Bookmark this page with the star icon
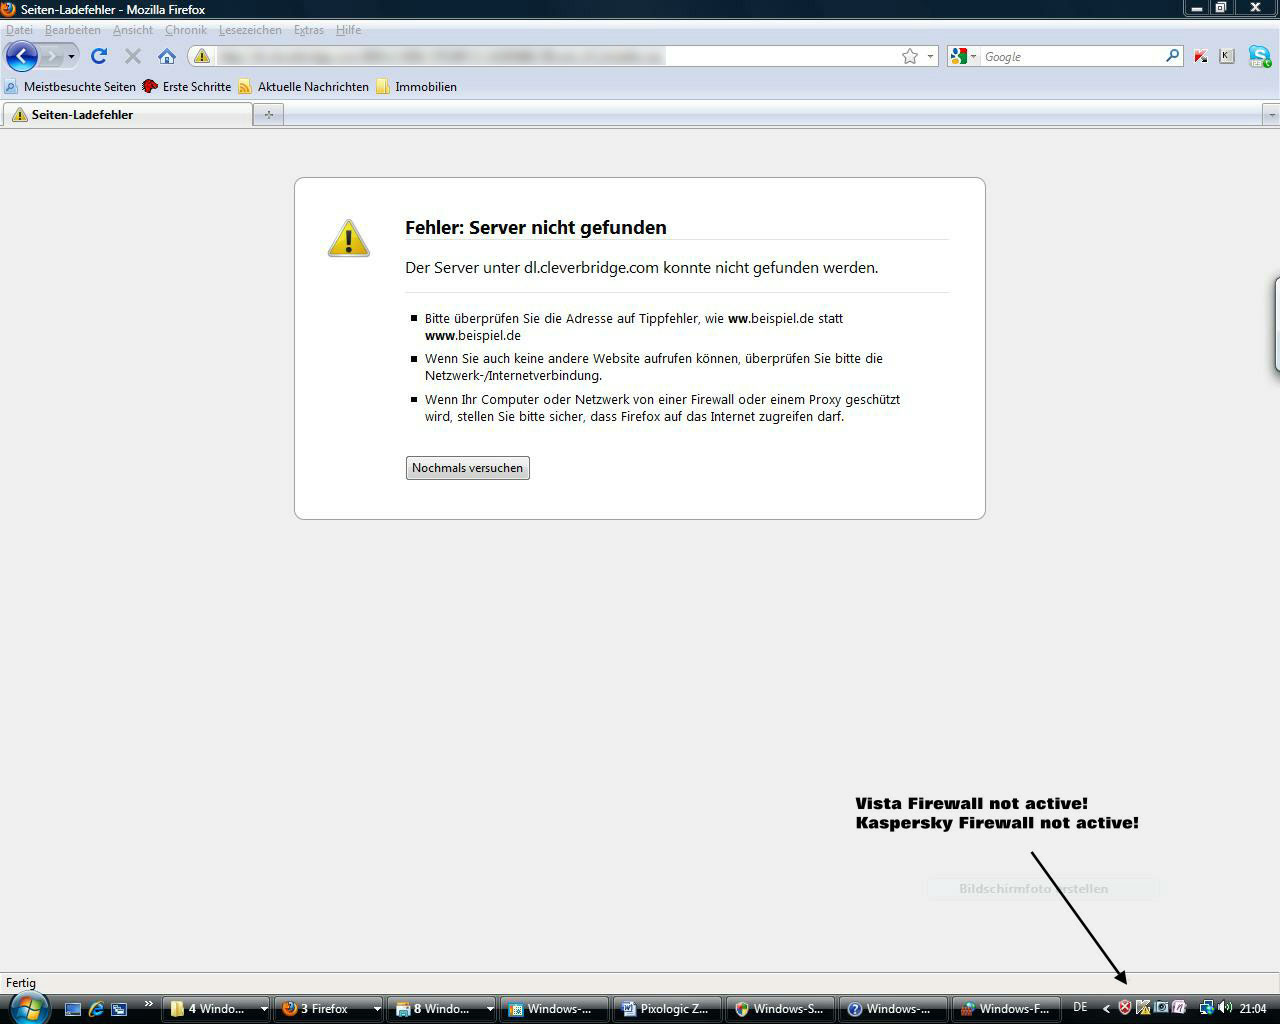The height and width of the screenshot is (1024, 1280). [x=910, y=56]
